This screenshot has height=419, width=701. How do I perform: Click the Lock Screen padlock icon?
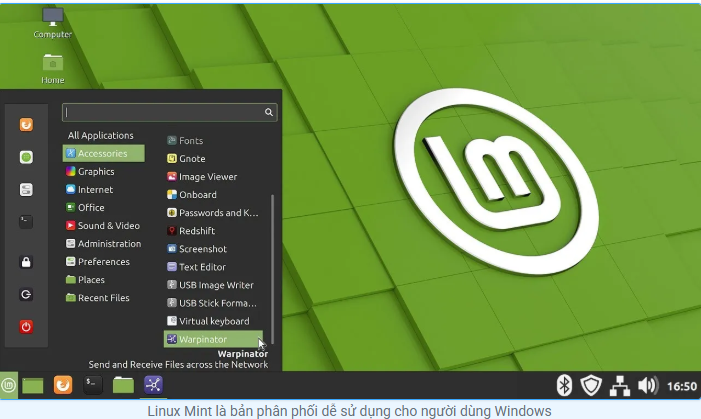pos(26,262)
